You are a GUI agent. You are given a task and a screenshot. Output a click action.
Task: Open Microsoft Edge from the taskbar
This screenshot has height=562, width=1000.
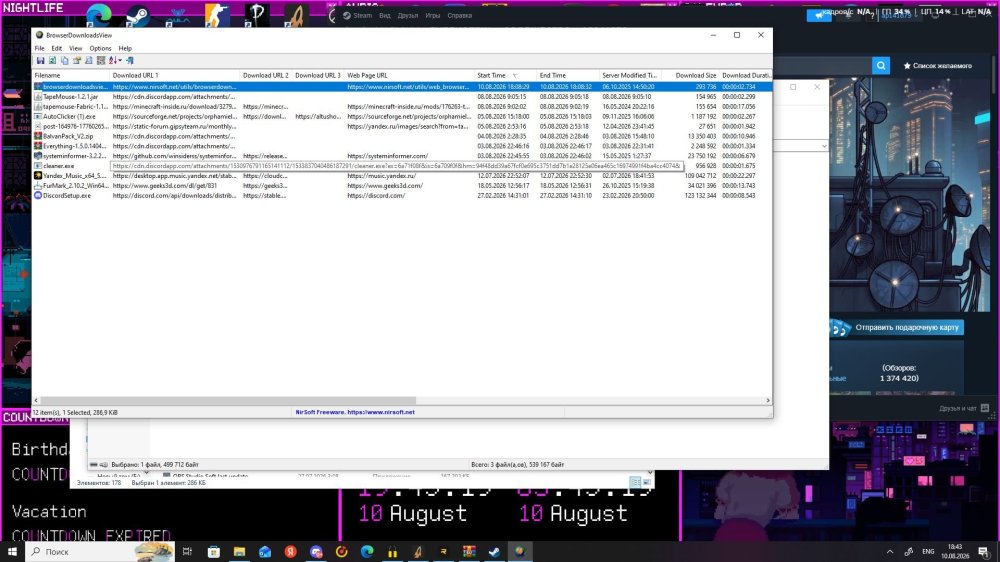tap(367, 552)
